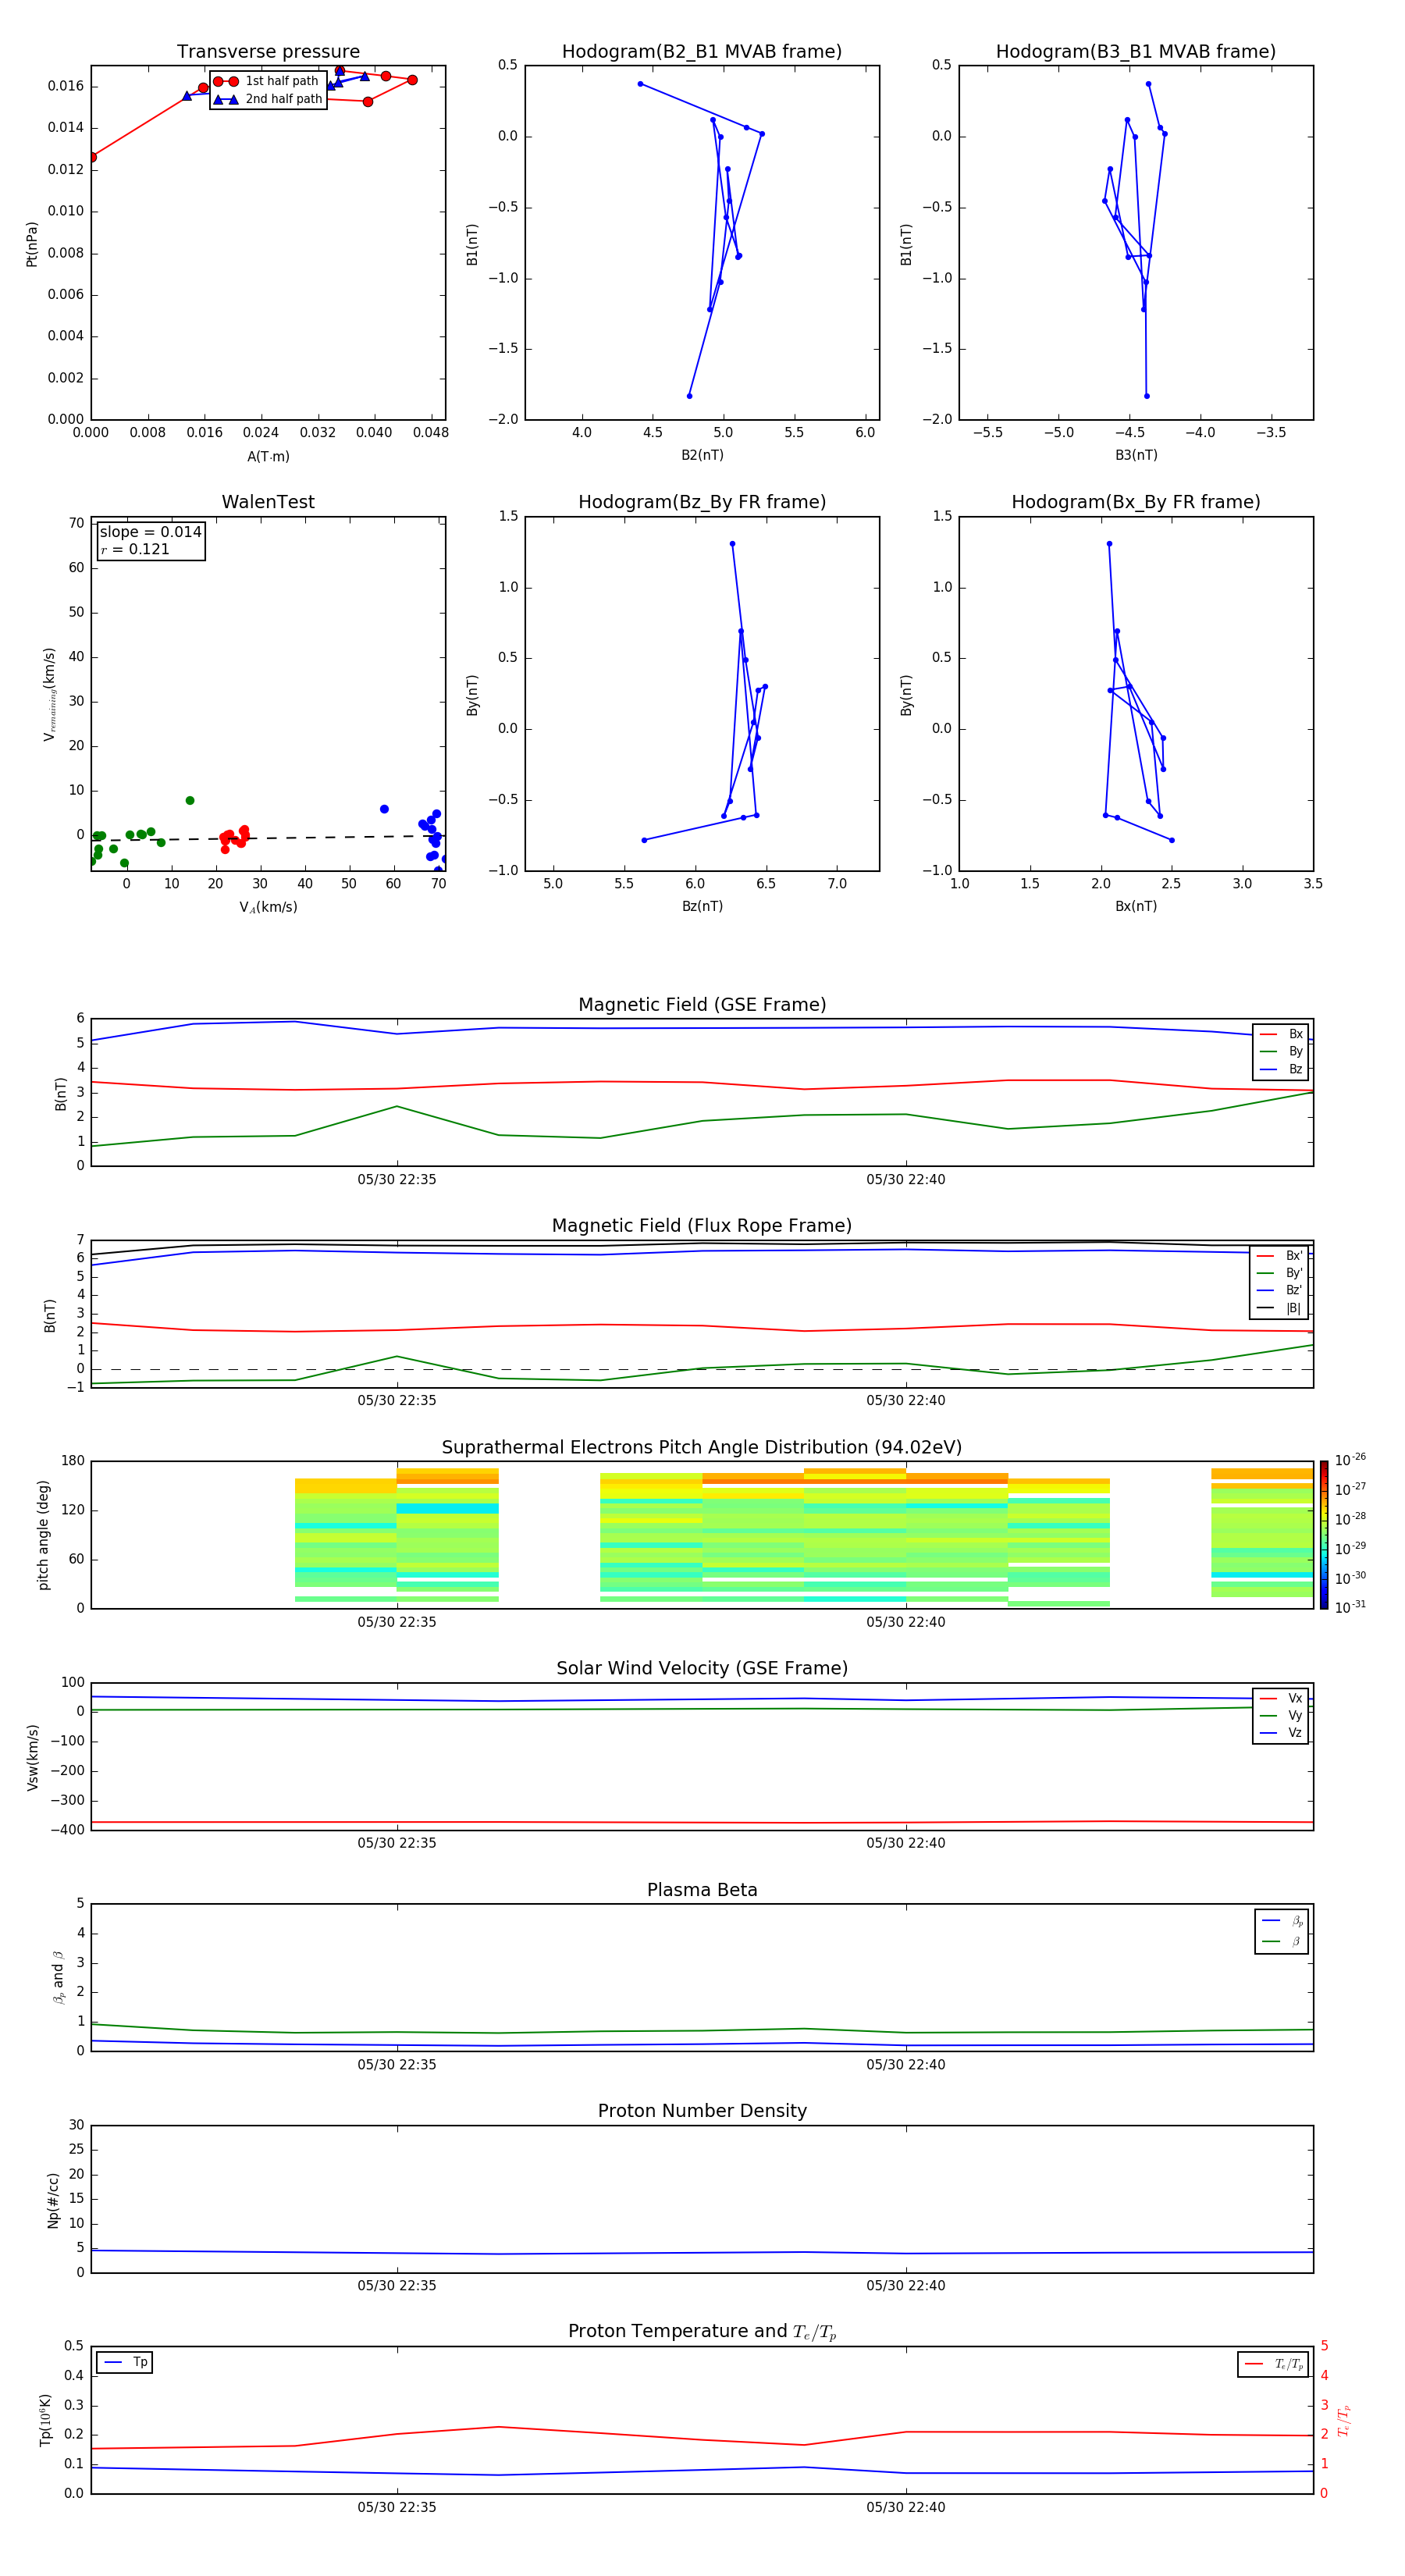This screenshot has width=1405, height=2576.
Task: Click the 'B3(nT)' x-axis label
Action: [1136, 455]
